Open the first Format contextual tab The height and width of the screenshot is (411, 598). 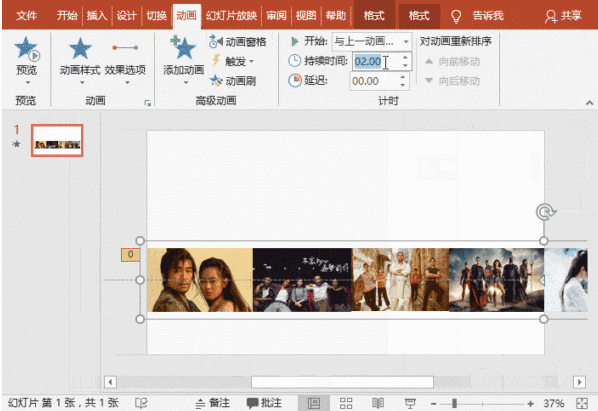coord(374,16)
